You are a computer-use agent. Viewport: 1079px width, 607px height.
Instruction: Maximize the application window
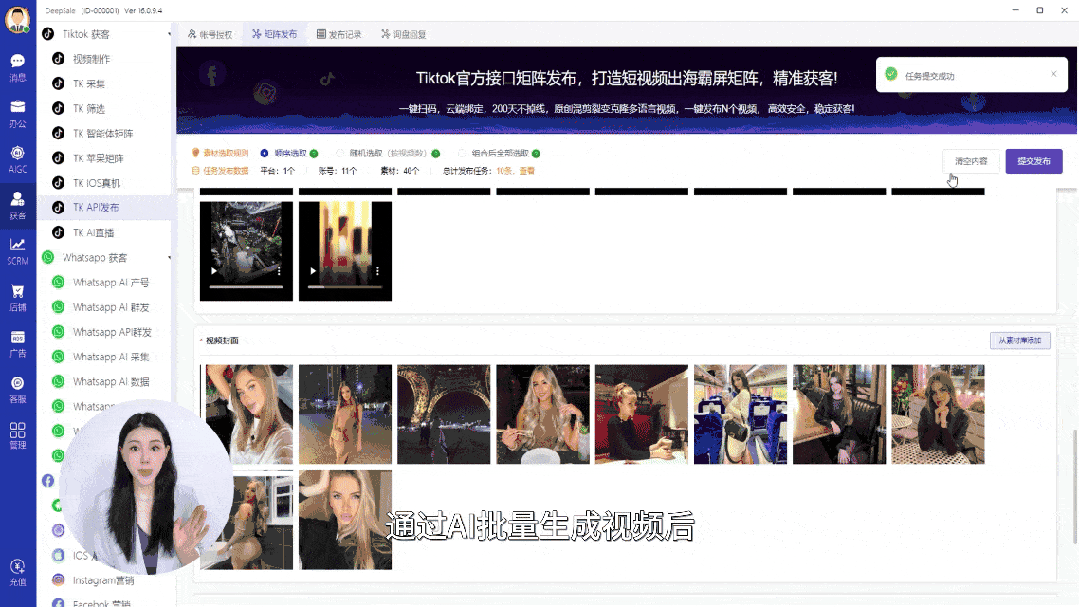(x=1040, y=10)
